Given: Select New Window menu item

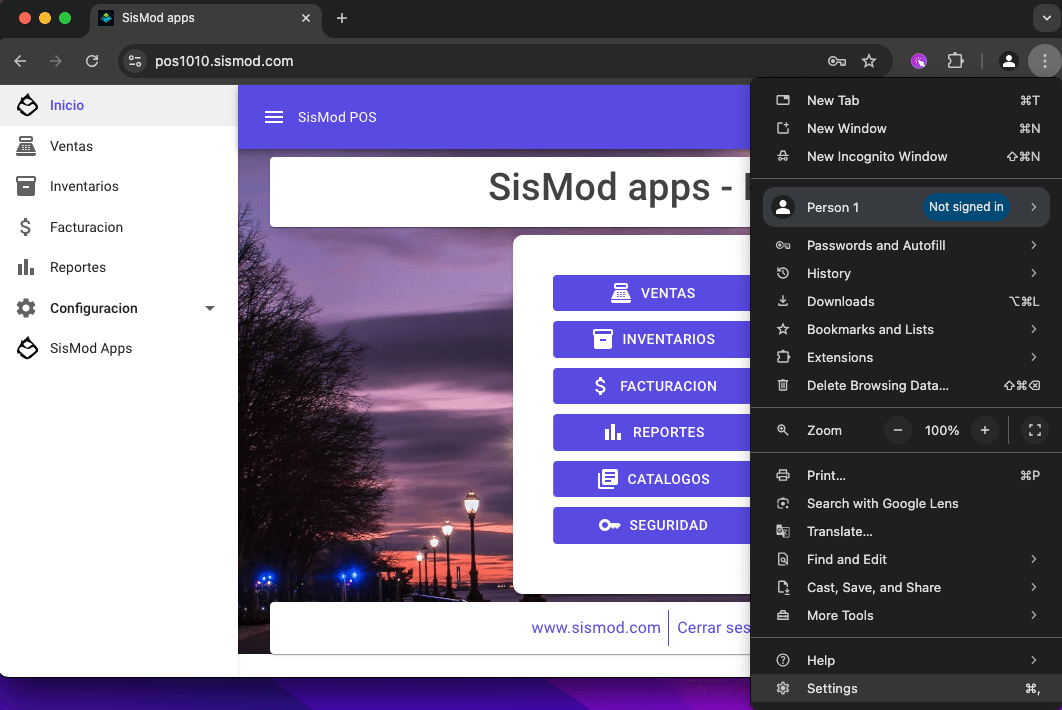Looking at the screenshot, I should pyautogui.click(x=906, y=128).
